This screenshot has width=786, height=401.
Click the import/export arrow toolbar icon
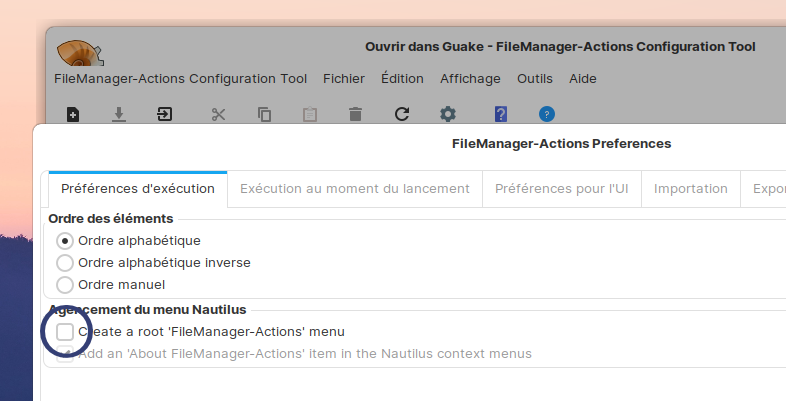165,114
